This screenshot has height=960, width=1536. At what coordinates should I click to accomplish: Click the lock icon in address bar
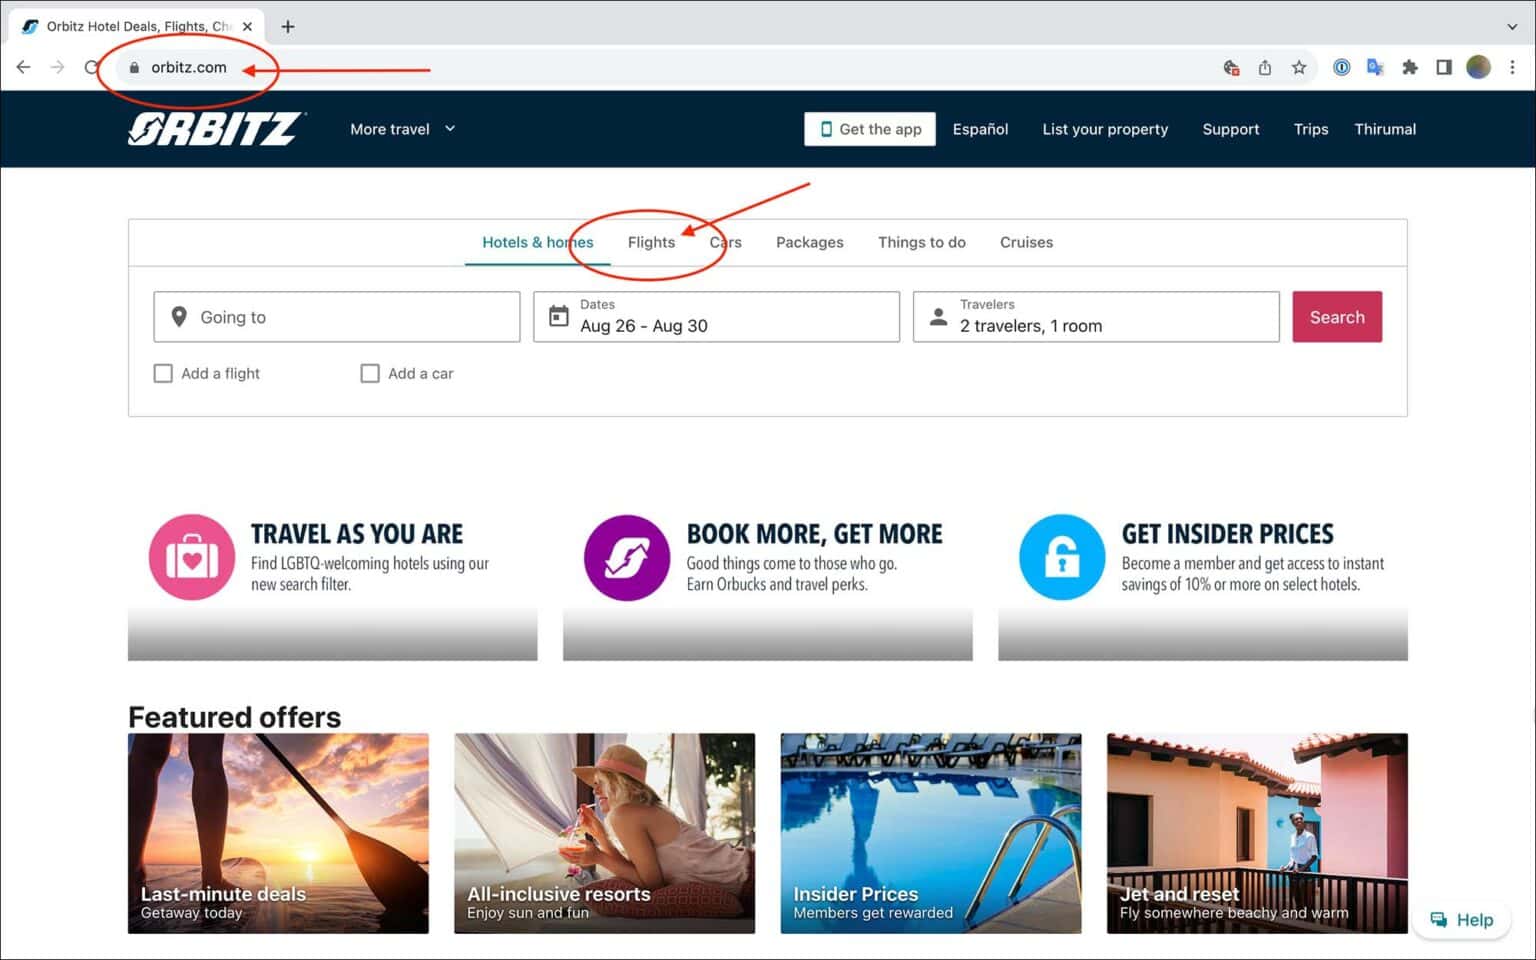134,67
